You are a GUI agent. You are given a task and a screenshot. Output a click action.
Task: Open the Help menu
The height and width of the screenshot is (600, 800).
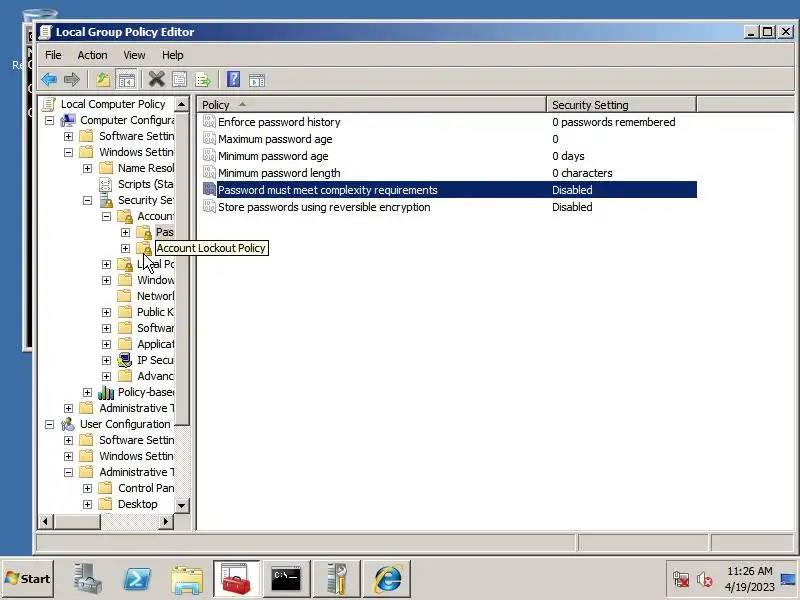(172, 55)
